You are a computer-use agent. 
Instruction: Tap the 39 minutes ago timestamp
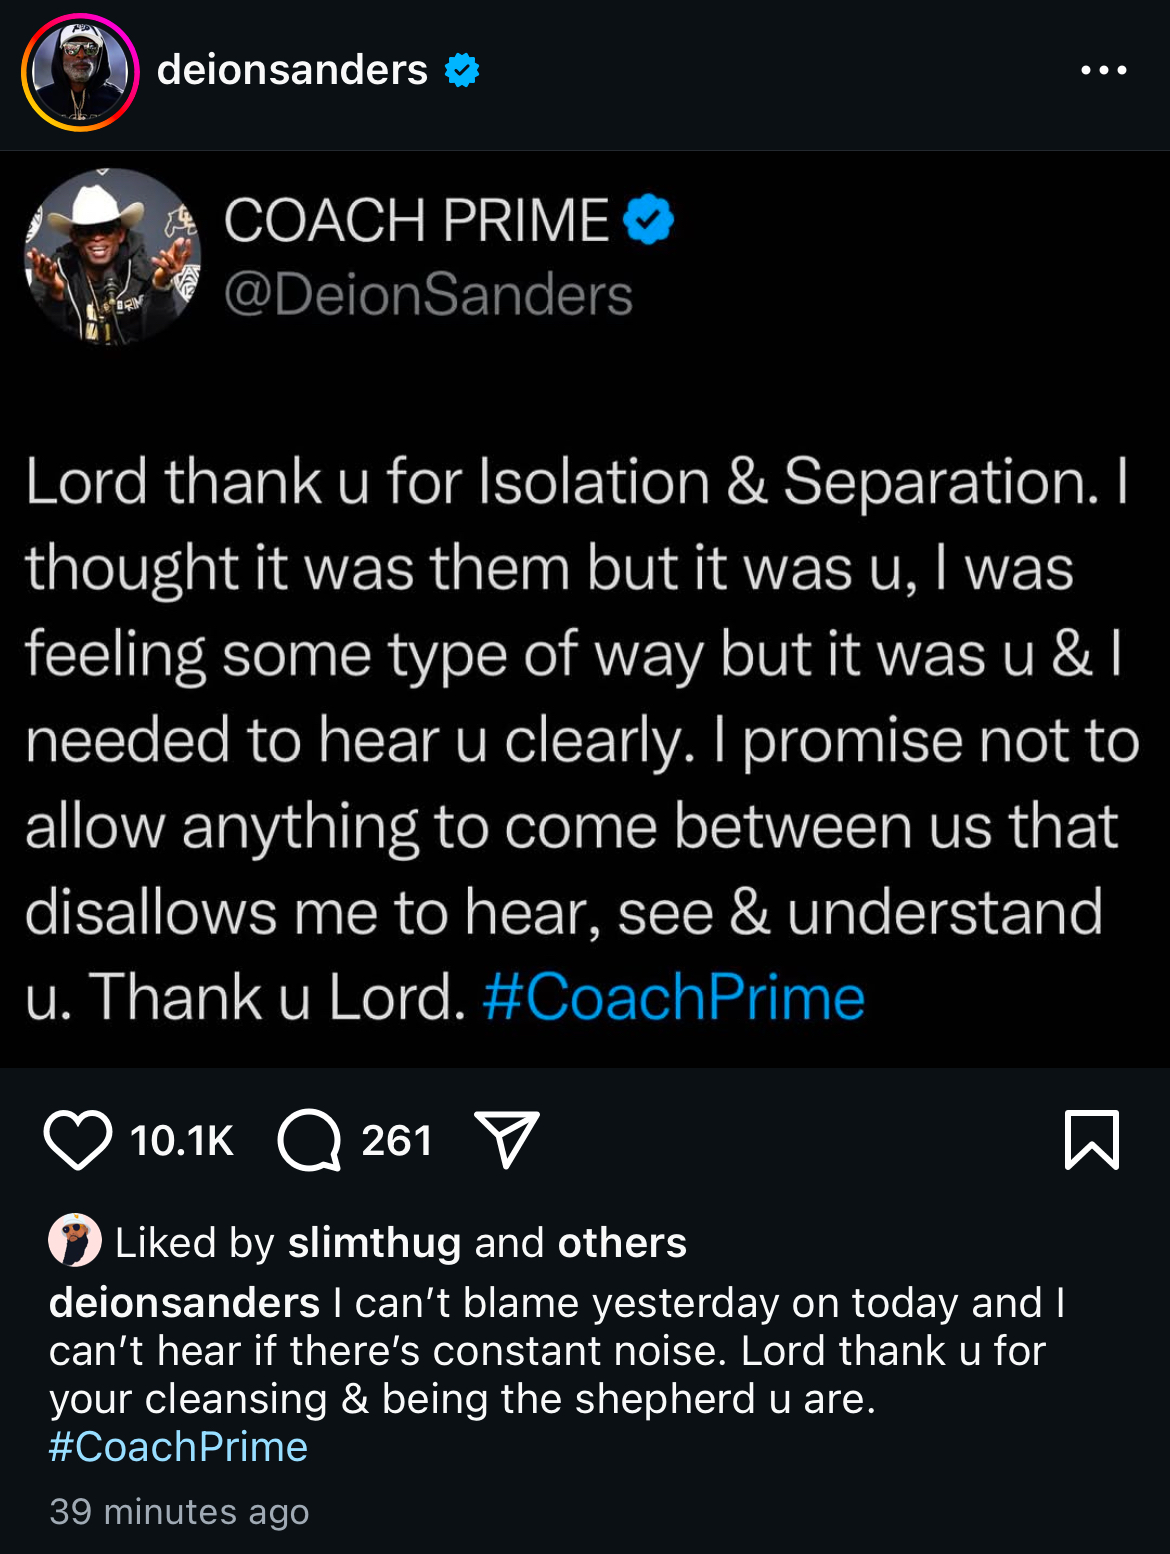pyautogui.click(x=179, y=1512)
